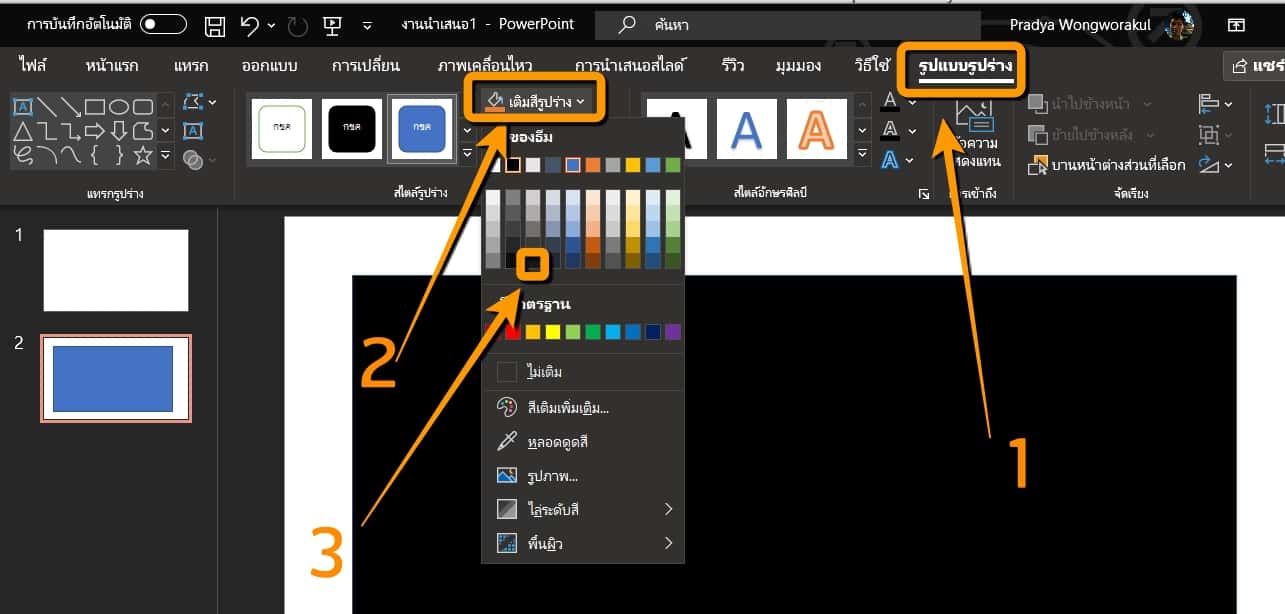
Task: Open the Undo history dropdown arrow
Action: [271, 25]
